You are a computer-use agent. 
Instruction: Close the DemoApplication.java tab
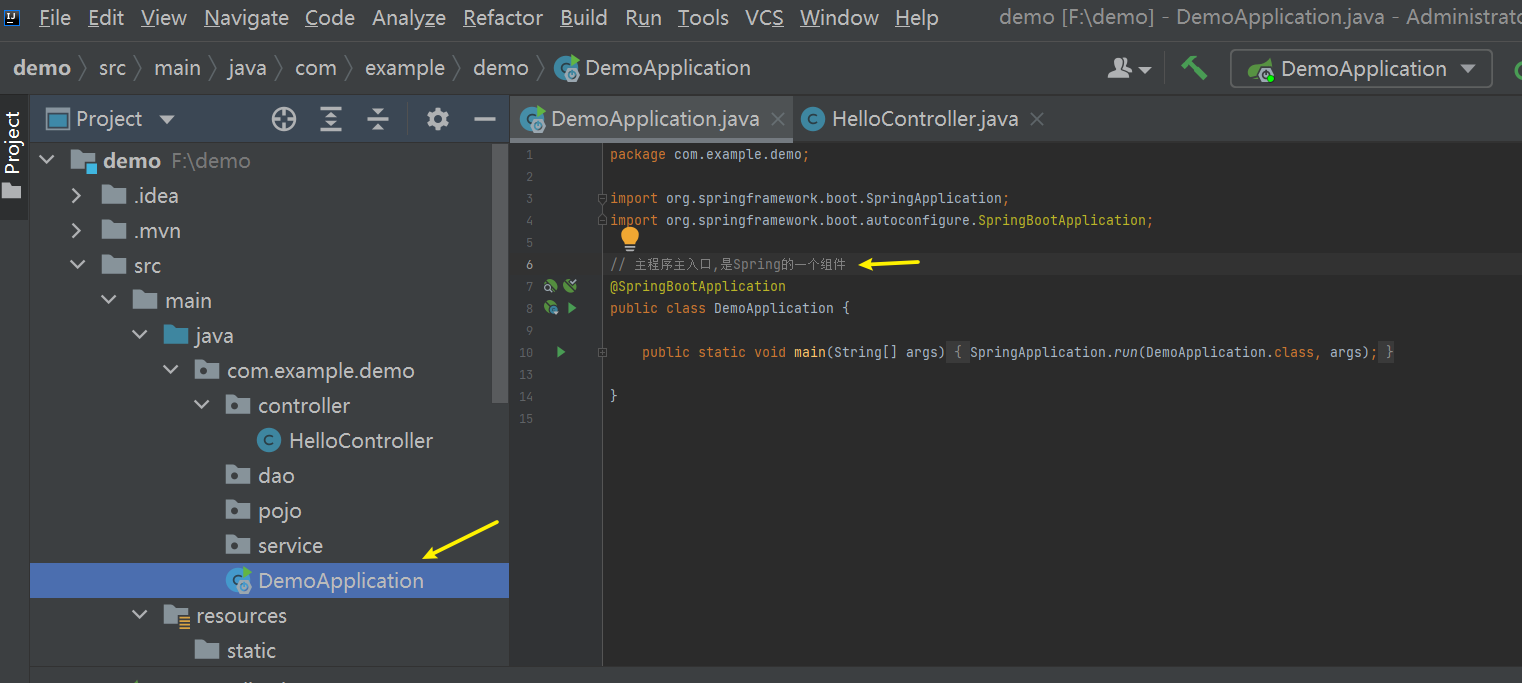777,119
